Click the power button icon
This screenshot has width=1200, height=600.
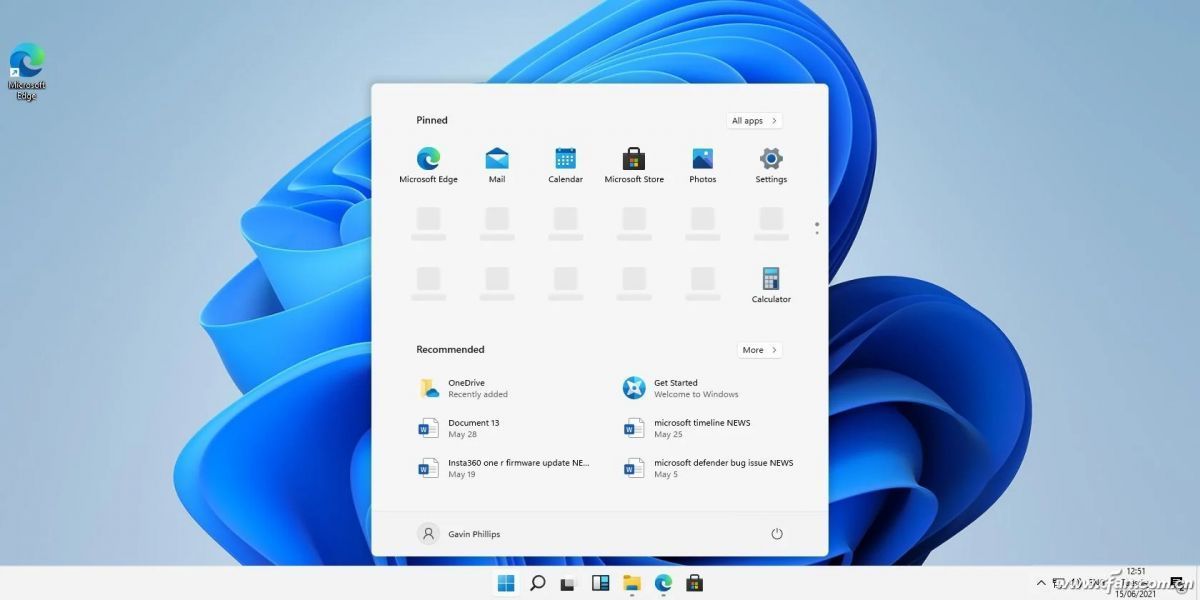point(777,534)
